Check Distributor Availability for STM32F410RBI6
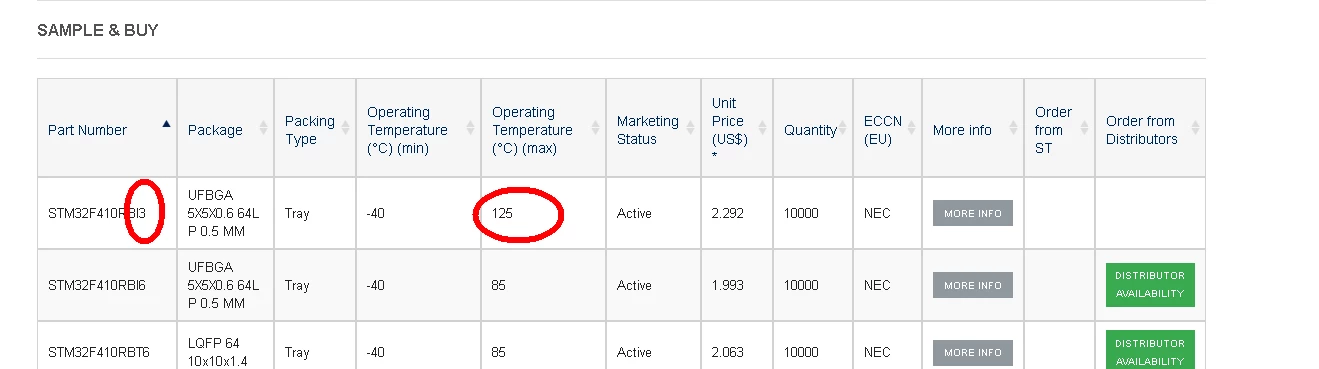This screenshot has width=1319, height=369. 1150,285
